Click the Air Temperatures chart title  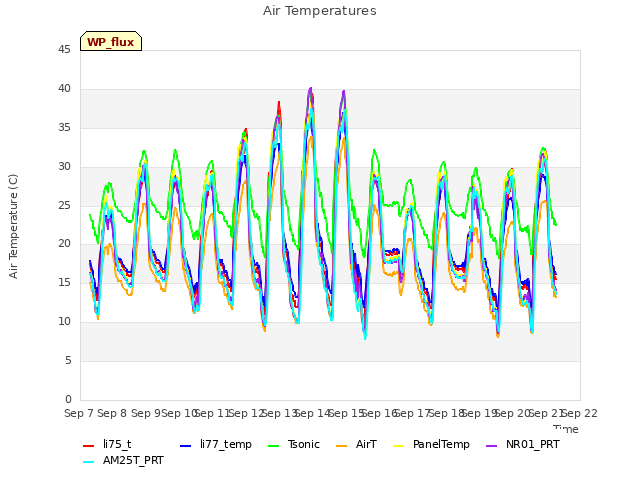(x=320, y=11)
